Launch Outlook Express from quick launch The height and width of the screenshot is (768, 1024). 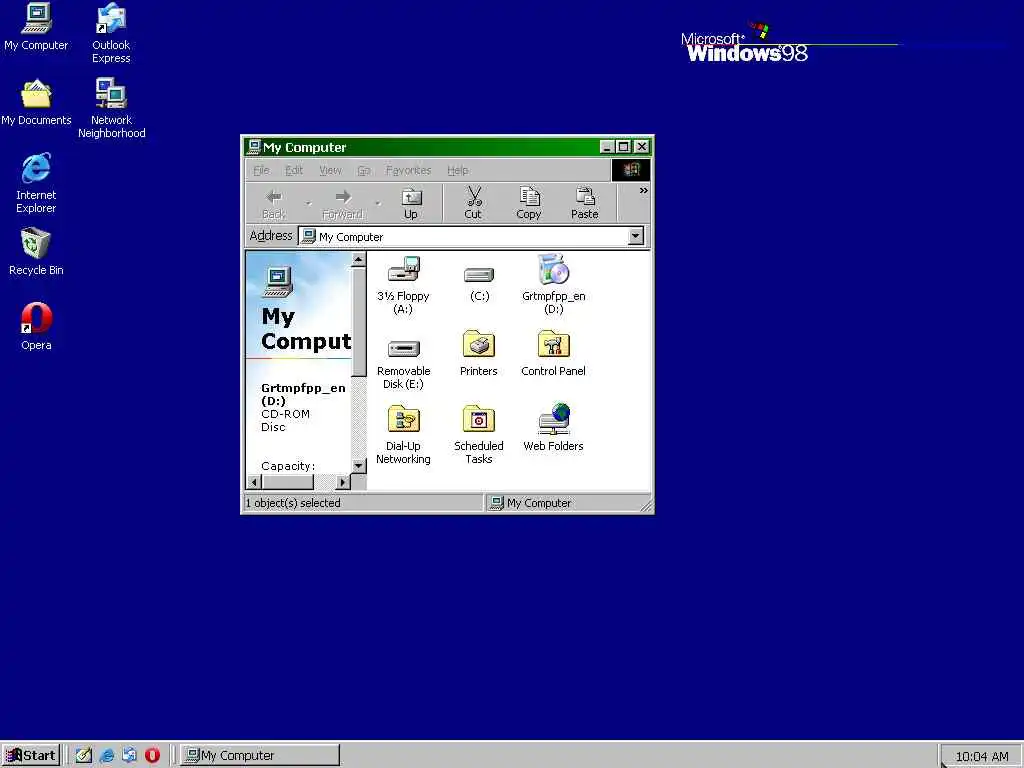click(129, 755)
